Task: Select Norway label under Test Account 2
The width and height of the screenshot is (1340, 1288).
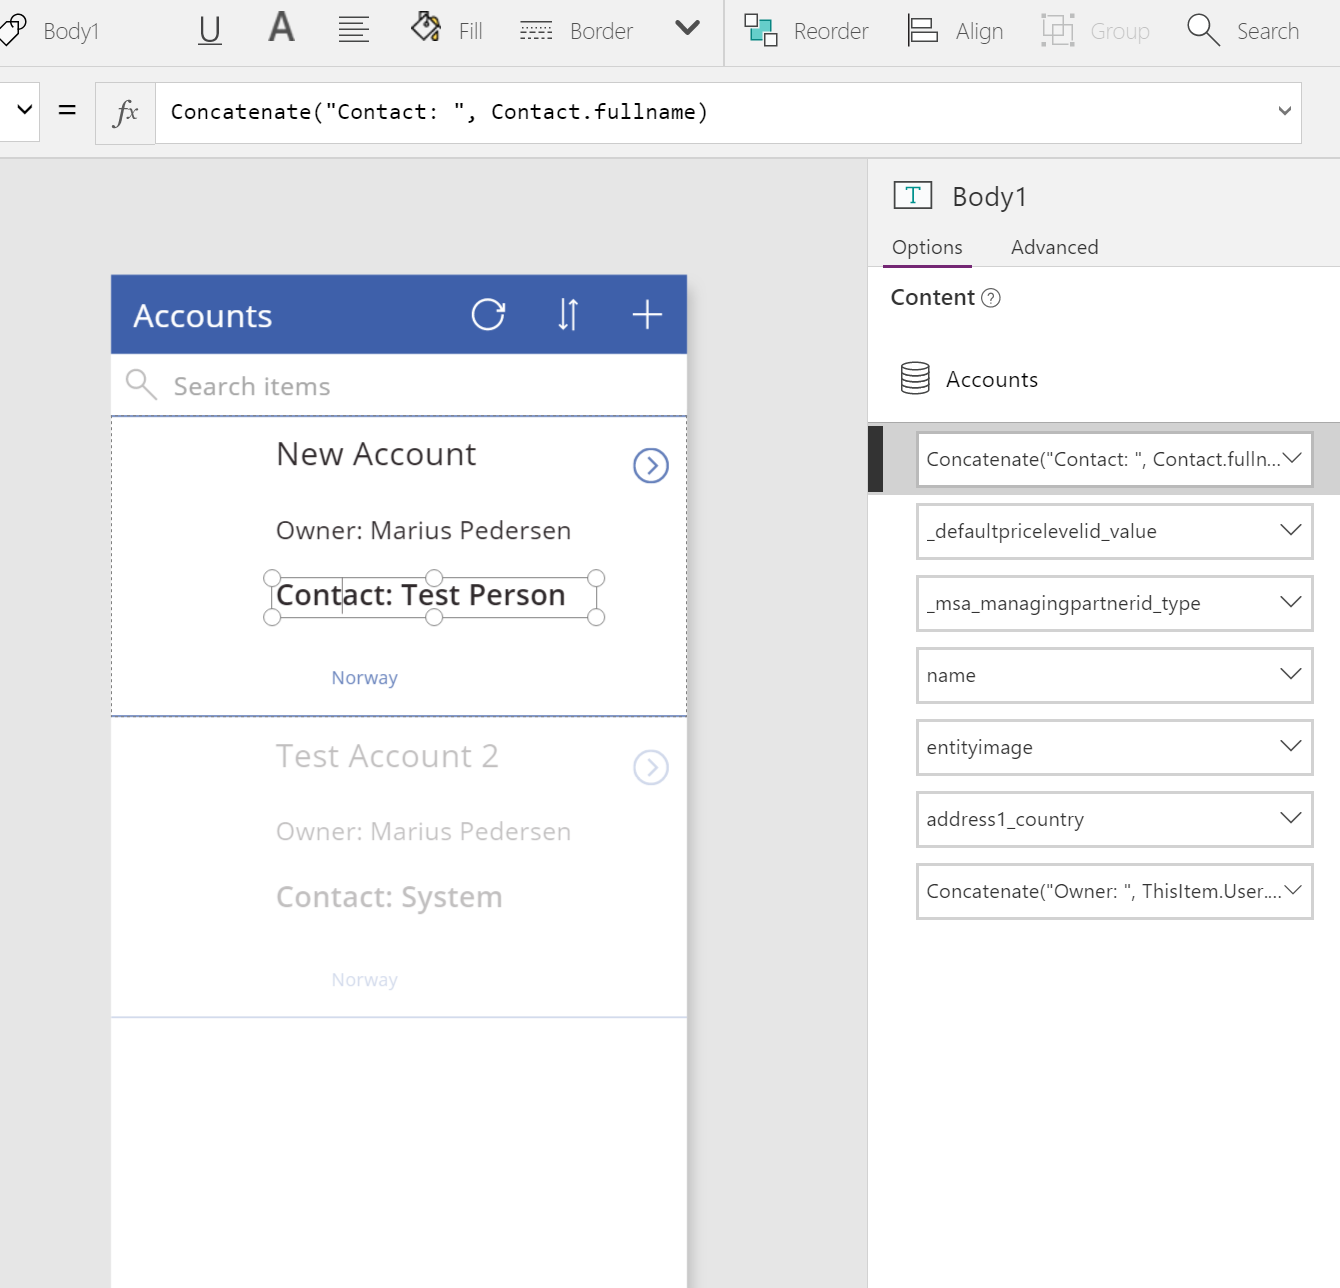Action: pyautogui.click(x=365, y=980)
